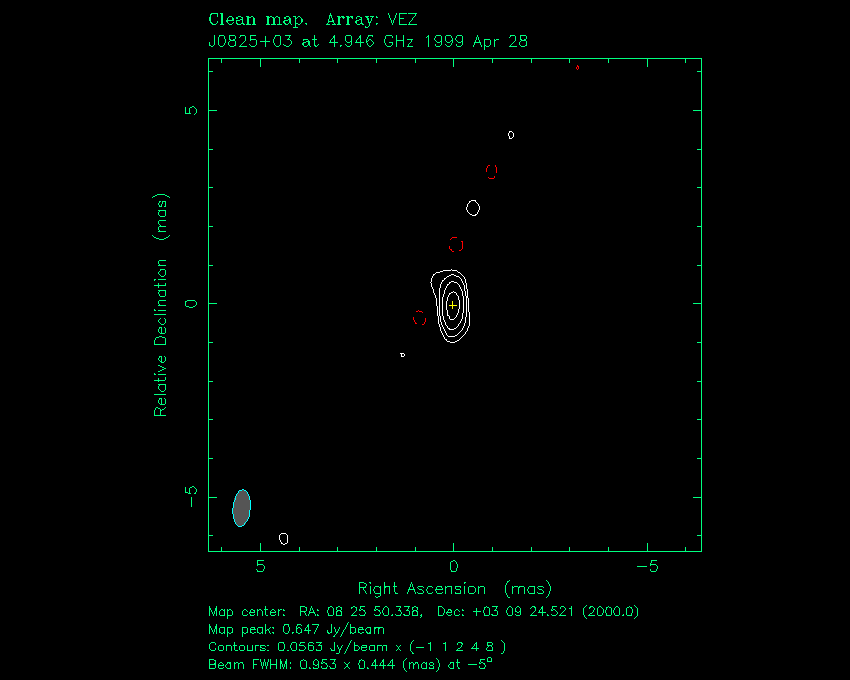Click the "Map center: RA: 08 25 50.338" line

tap(423, 612)
